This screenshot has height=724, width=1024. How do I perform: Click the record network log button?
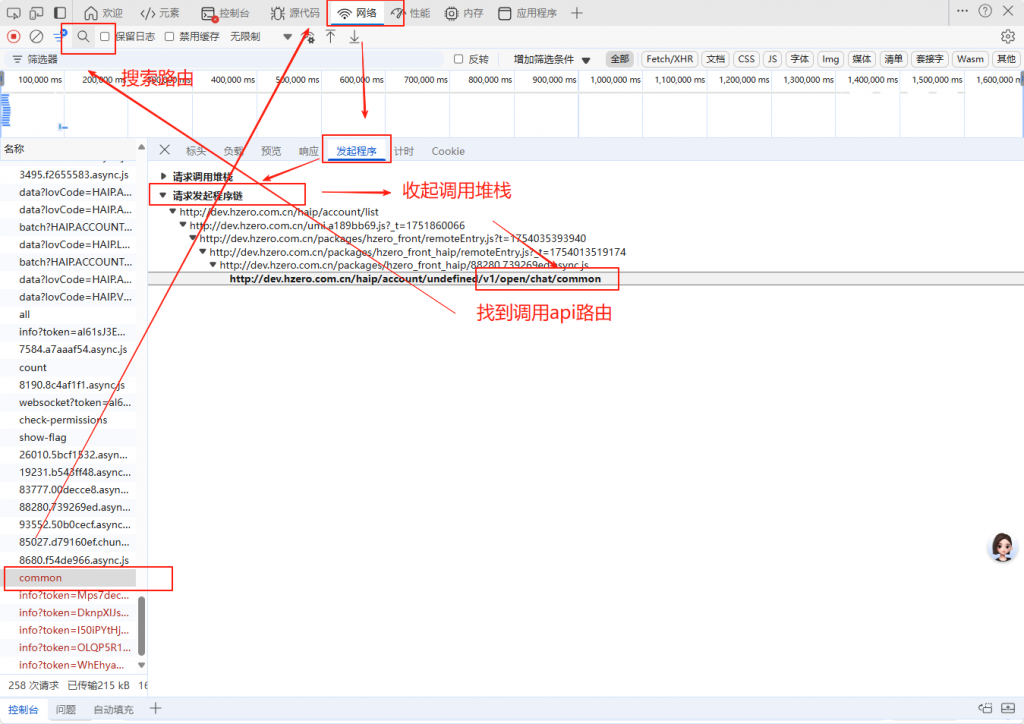14,36
